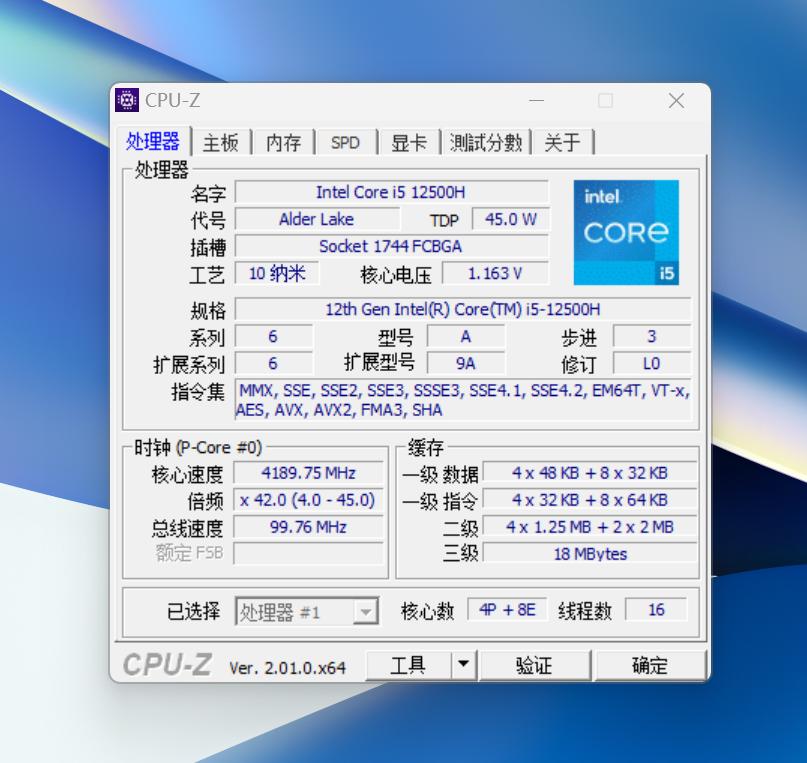Image resolution: width=807 pixels, height=763 pixels.
Task: Open the 关于 tab
Action: coord(563,142)
